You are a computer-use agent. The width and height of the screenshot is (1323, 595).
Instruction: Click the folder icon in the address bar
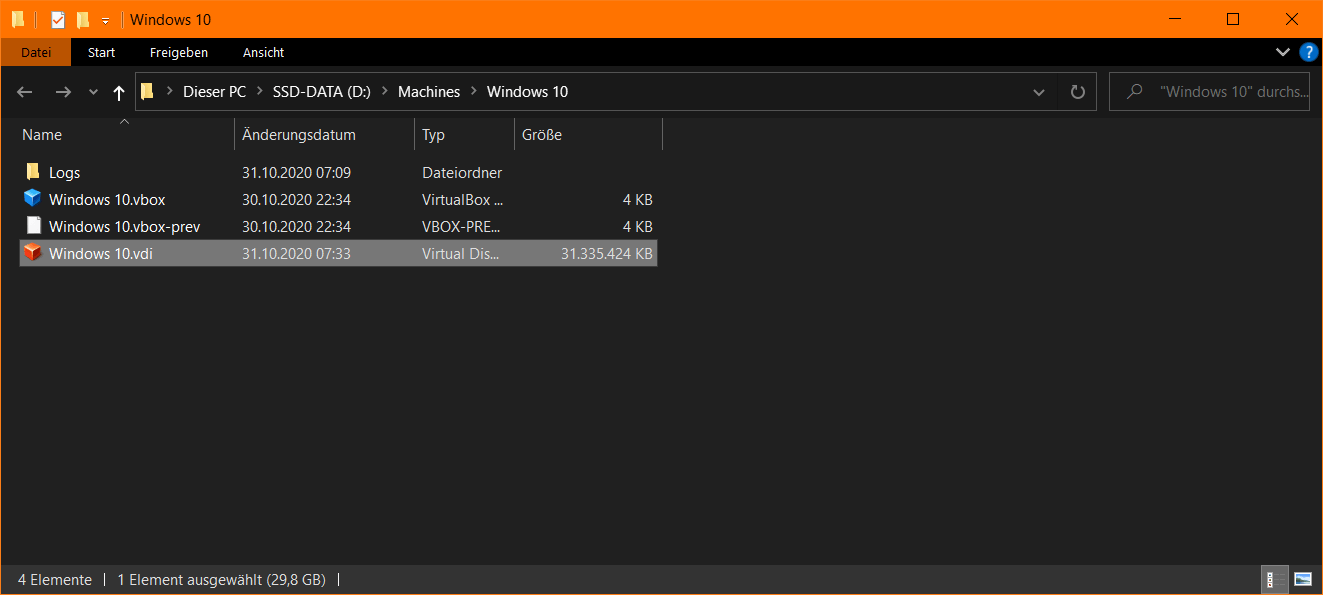(x=148, y=91)
